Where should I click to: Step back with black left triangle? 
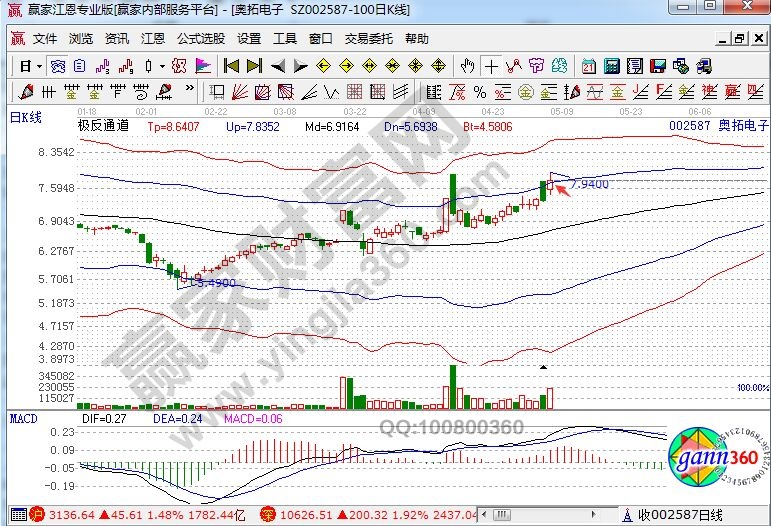(278, 66)
